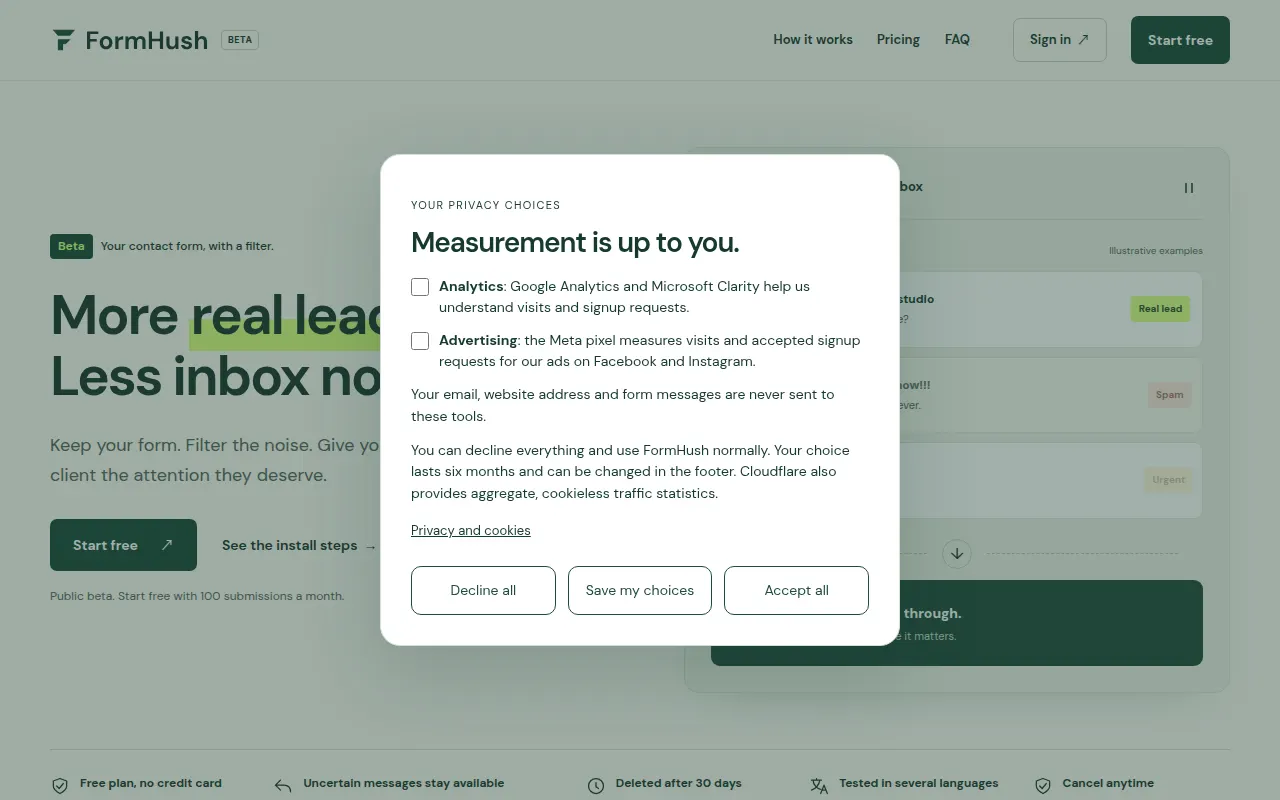Click the BETA badge next to the logo
This screenshot has width=1280, height=800.
[x=240, y=40]
